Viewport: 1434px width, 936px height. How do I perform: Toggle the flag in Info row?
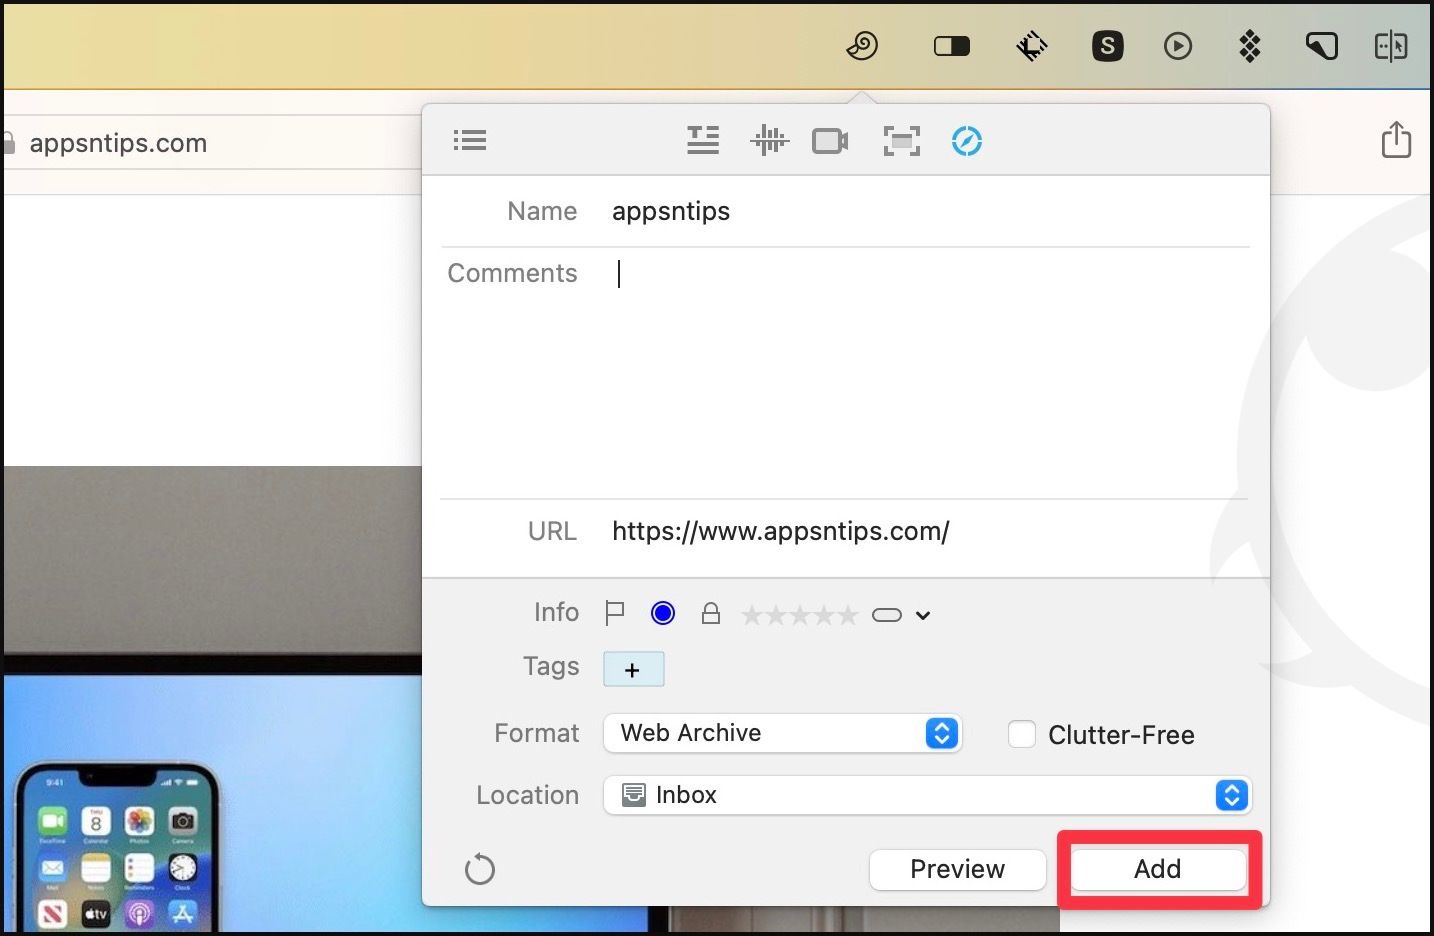point(615,613)
